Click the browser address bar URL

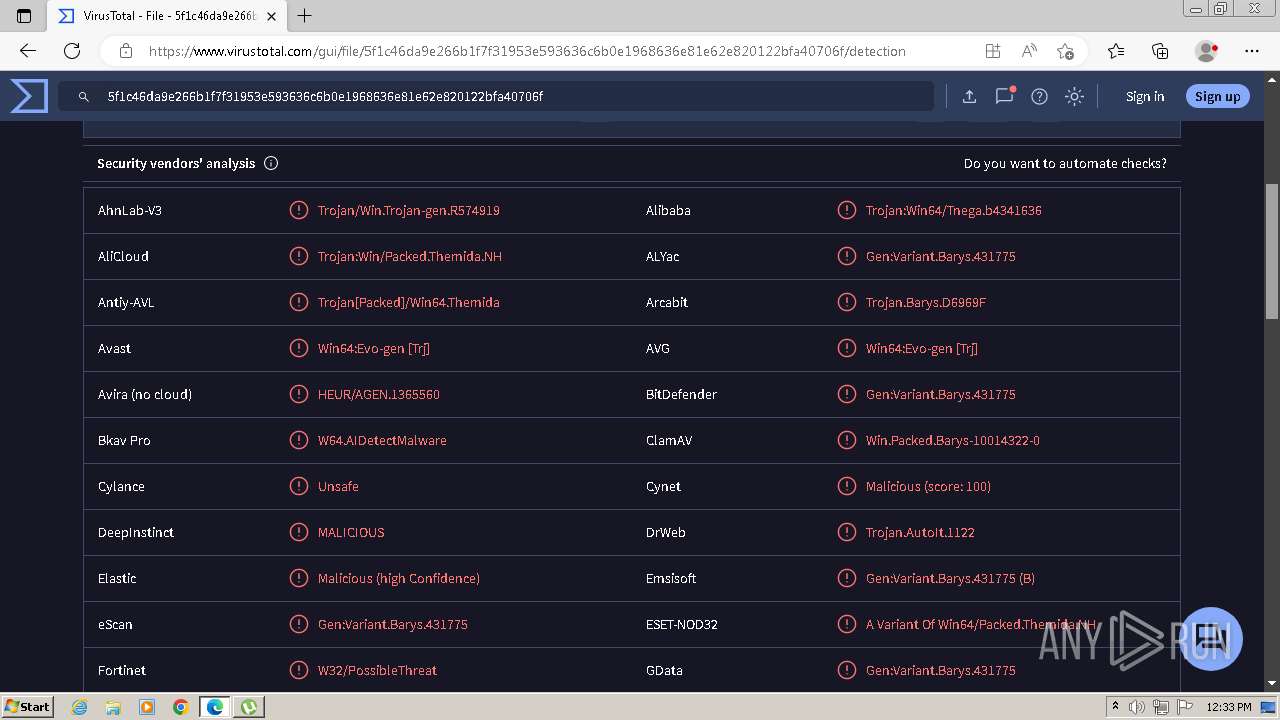point(527,51)
